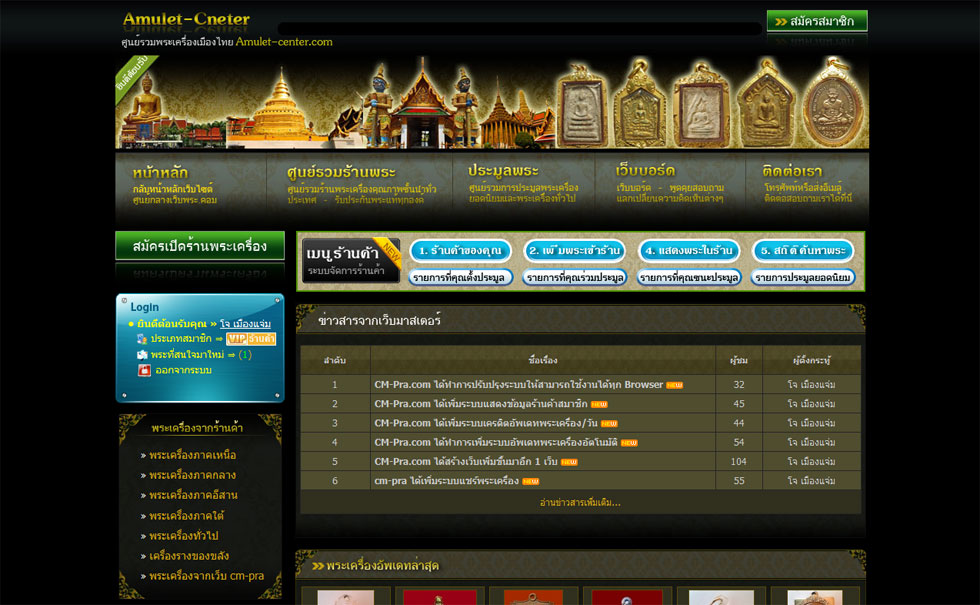
Task: Click the logout icon in Login panel
Action: tap(145, 371)
